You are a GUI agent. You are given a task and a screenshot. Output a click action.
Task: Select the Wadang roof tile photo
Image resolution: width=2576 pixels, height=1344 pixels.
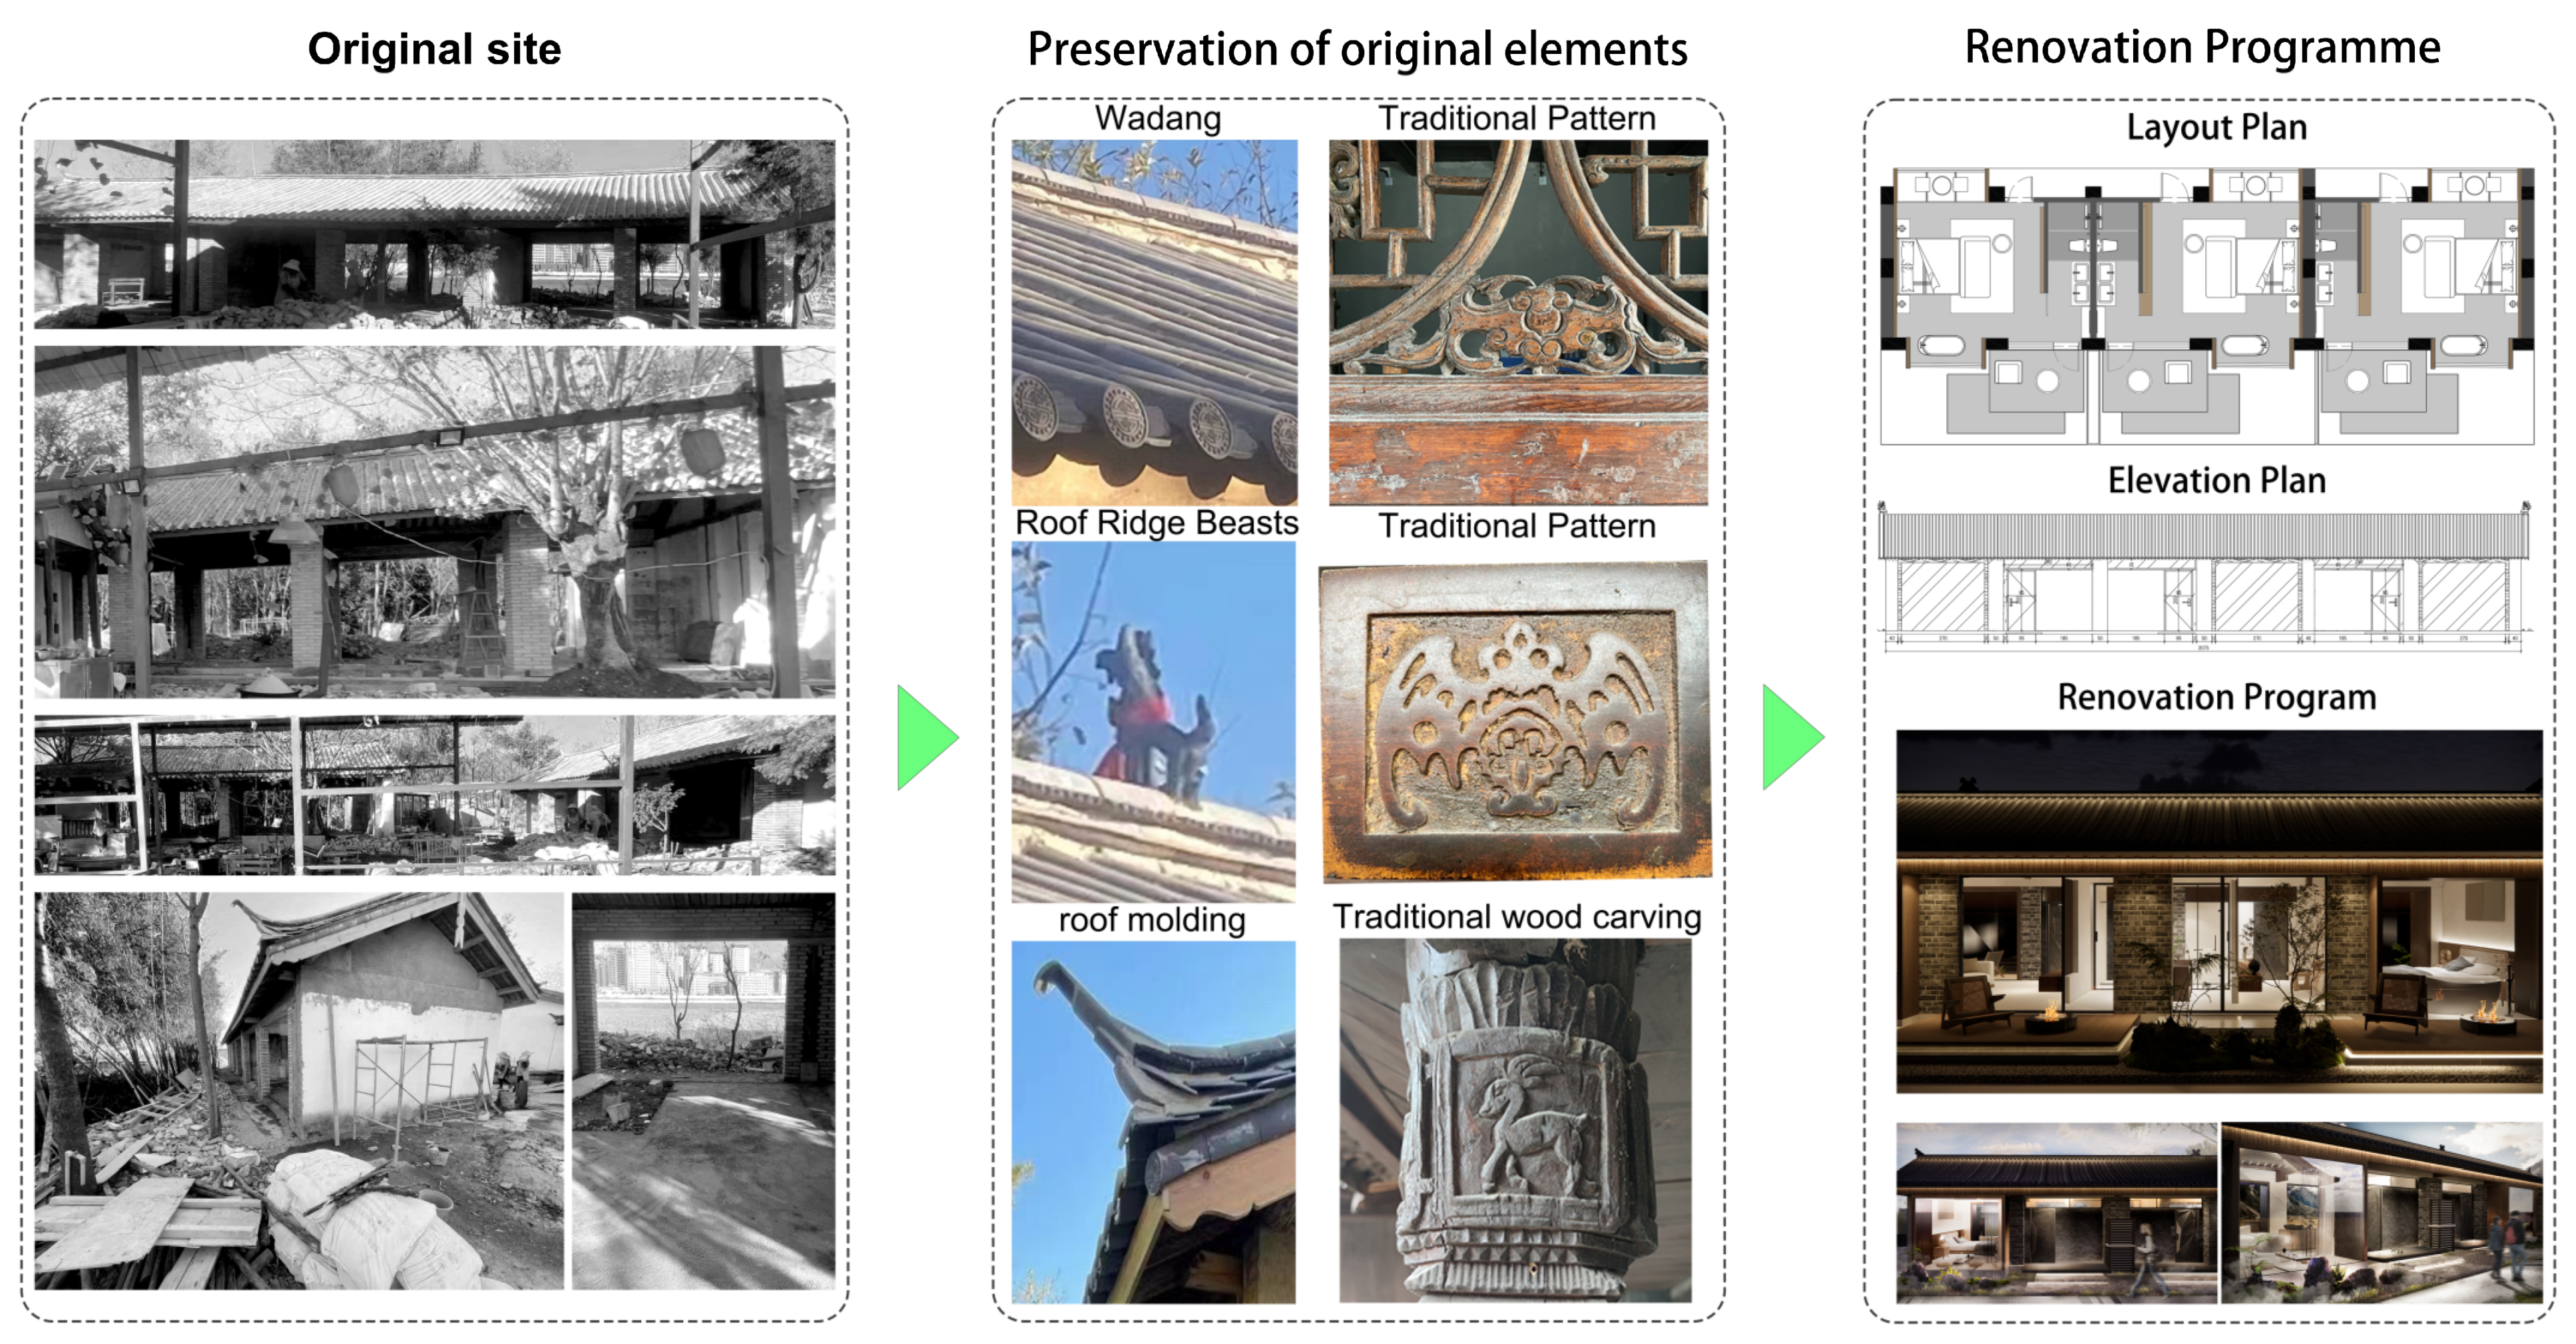click(1154, 322)
